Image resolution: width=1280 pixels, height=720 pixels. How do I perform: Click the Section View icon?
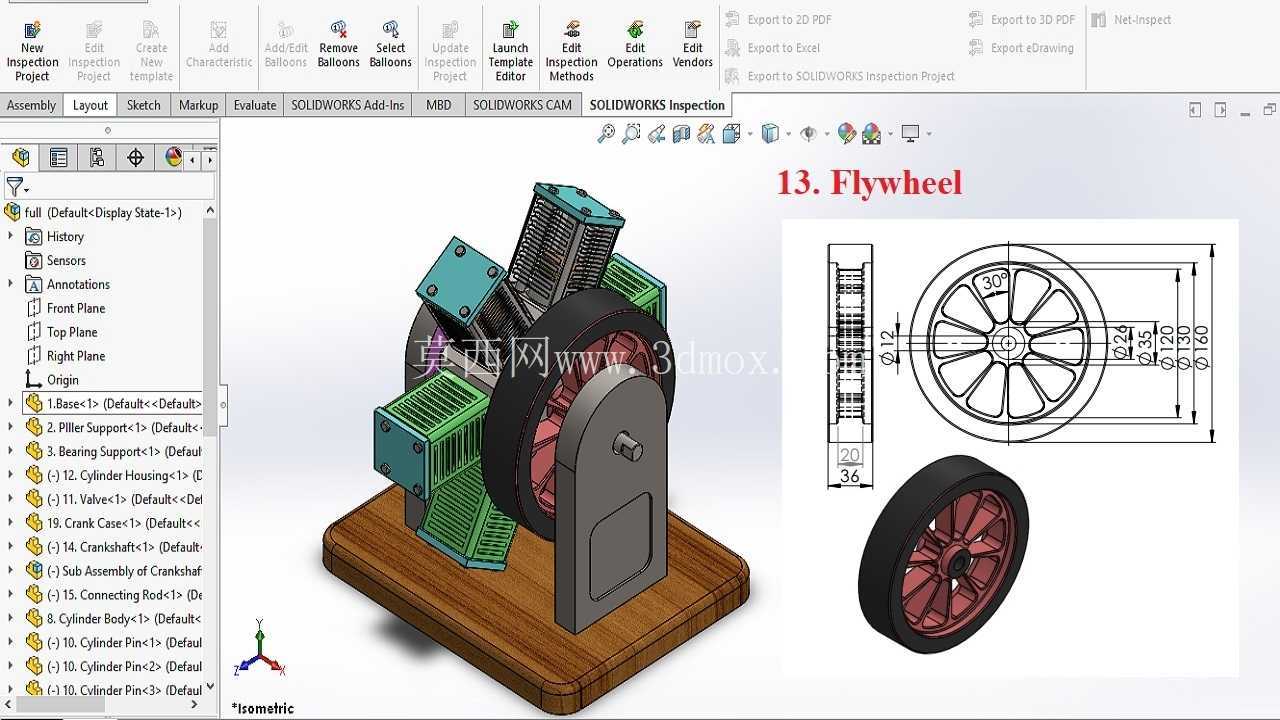tap(682, 133)
